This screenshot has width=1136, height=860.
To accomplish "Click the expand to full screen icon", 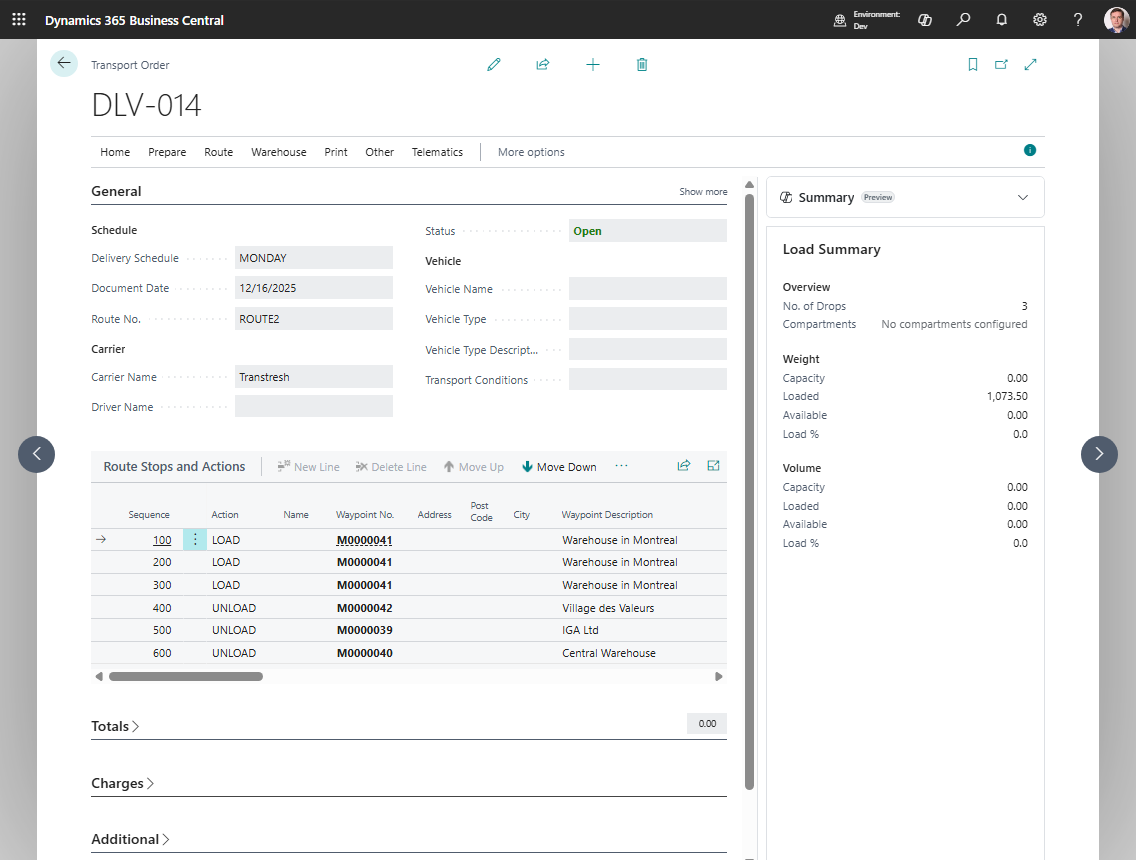I will 1030,64.
